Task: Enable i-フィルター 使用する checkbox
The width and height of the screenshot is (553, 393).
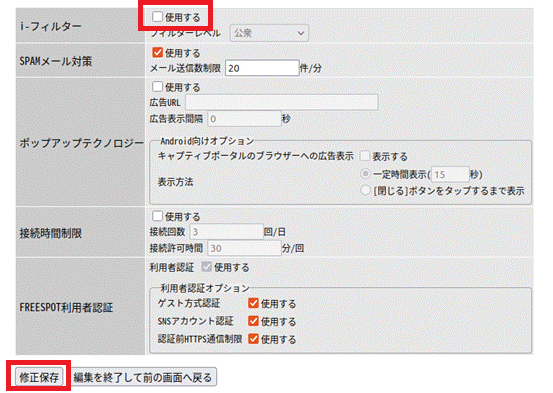Action: pyautogui.click(x=157, y=16)
